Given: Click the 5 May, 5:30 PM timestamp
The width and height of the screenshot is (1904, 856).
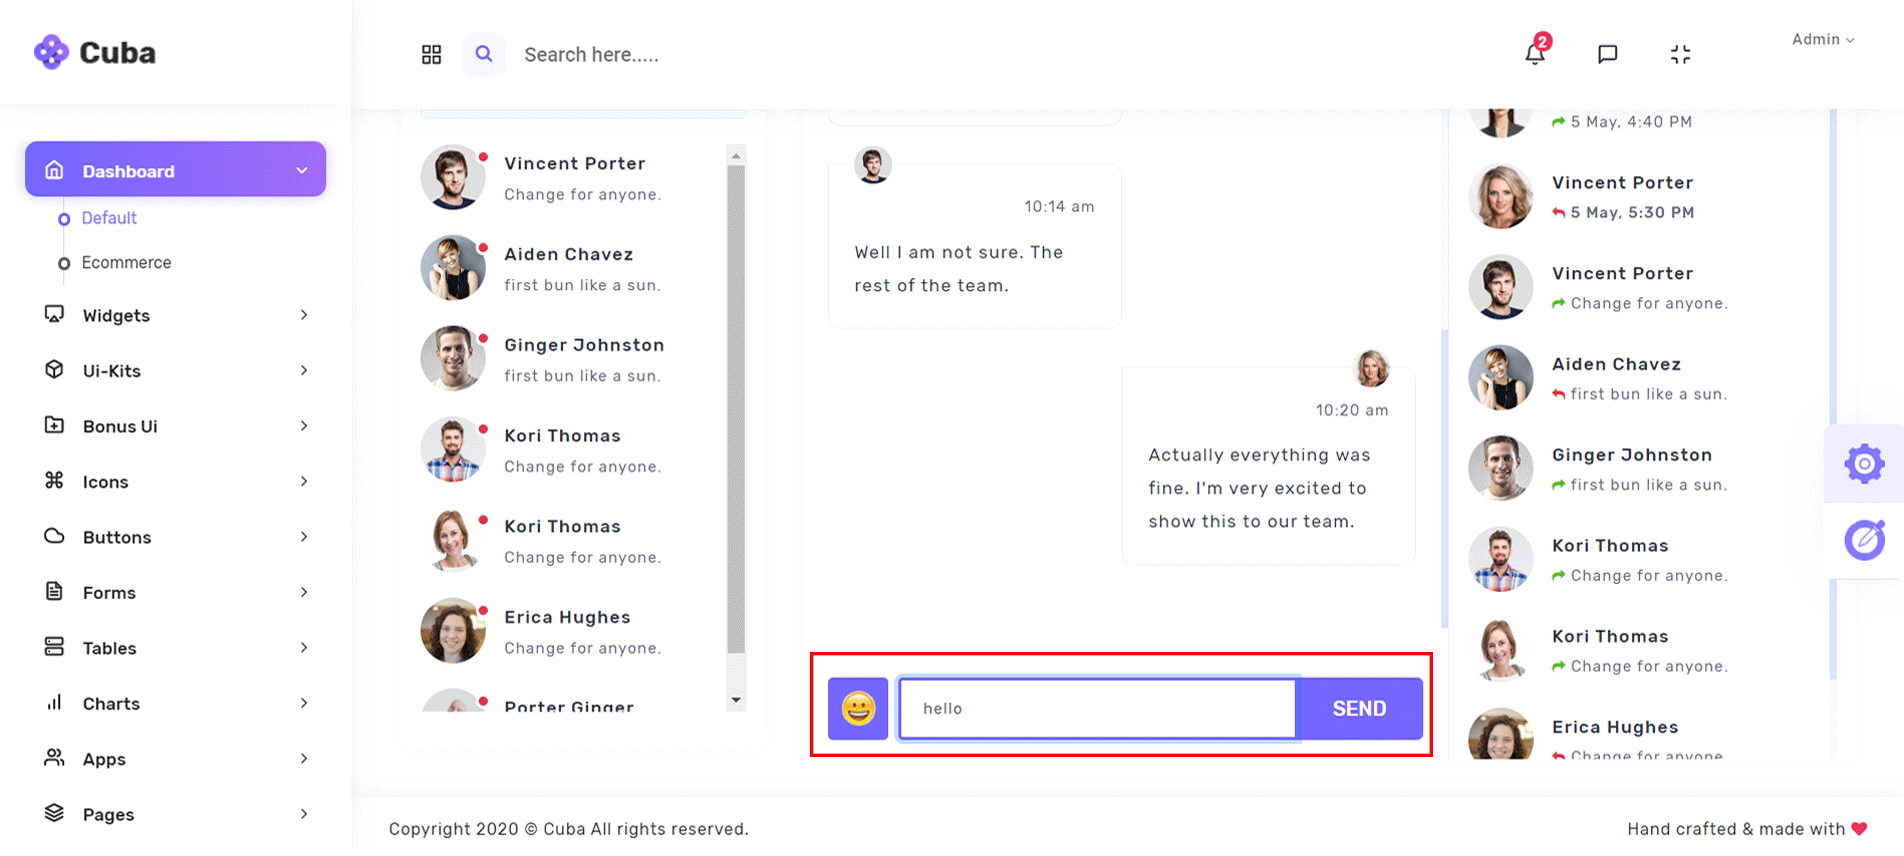Looking at the screenshot, I should coord(1632,212).
